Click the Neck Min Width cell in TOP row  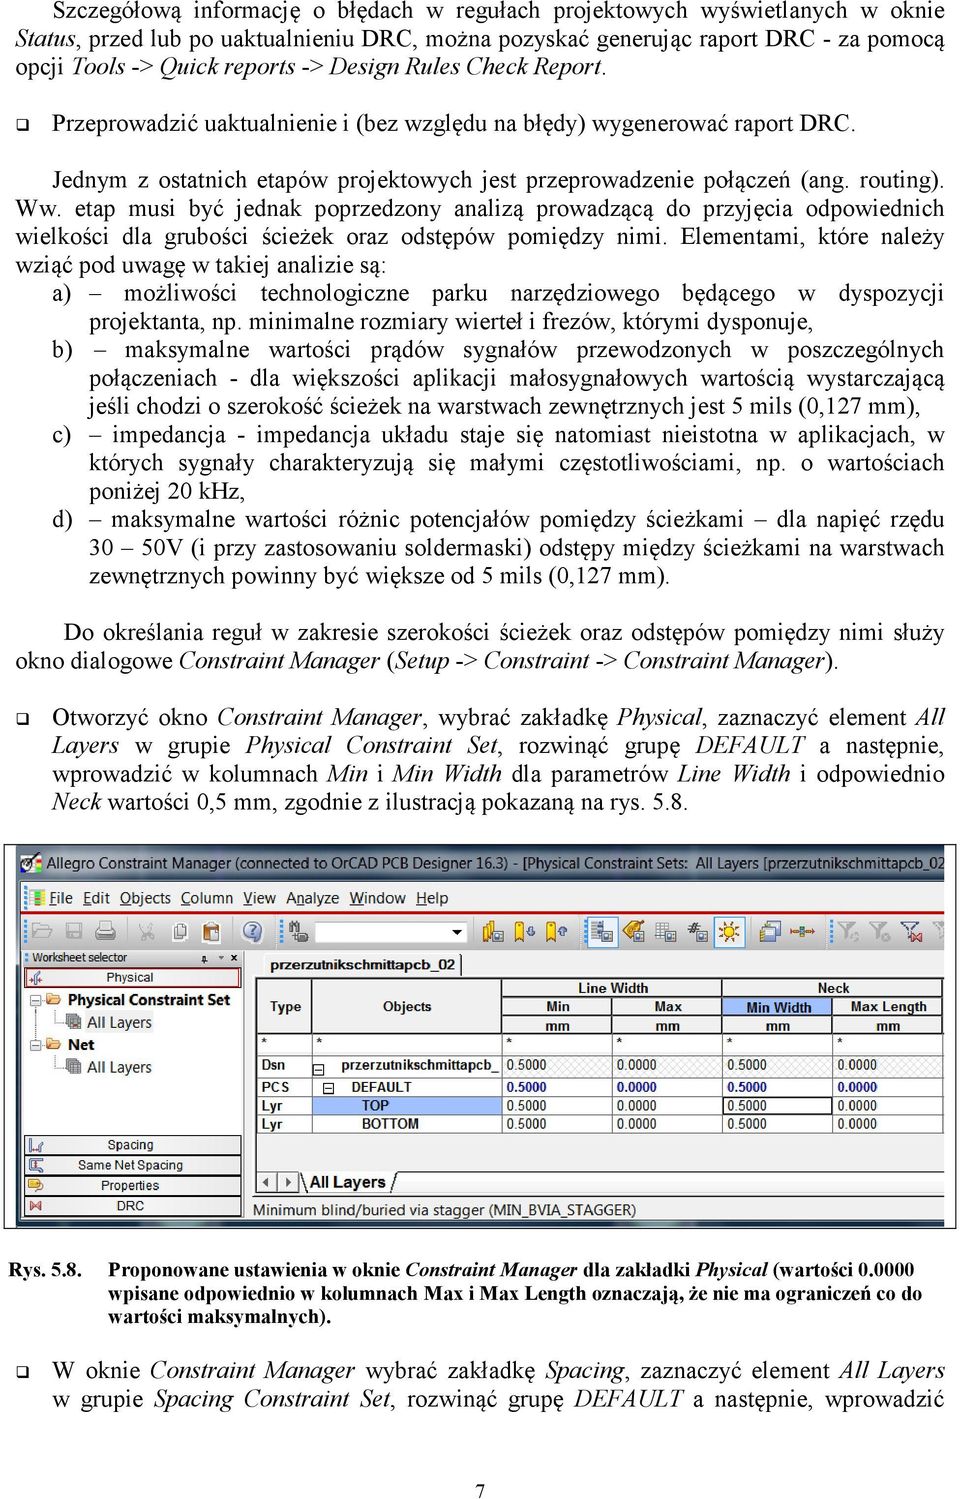pos(778,1106)
